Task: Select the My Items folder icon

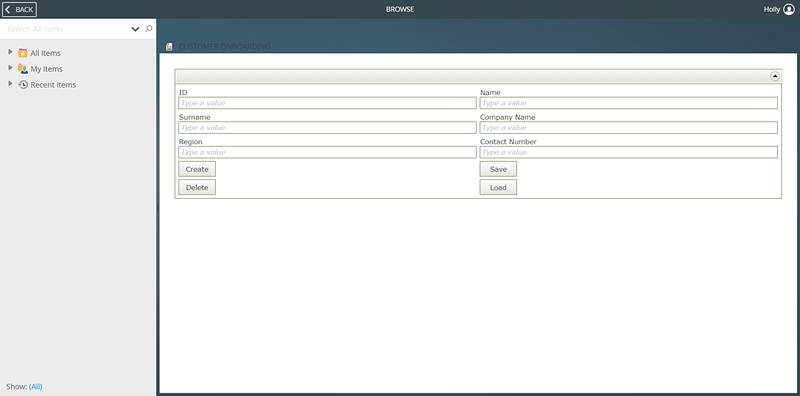Action: click(22, 68)
